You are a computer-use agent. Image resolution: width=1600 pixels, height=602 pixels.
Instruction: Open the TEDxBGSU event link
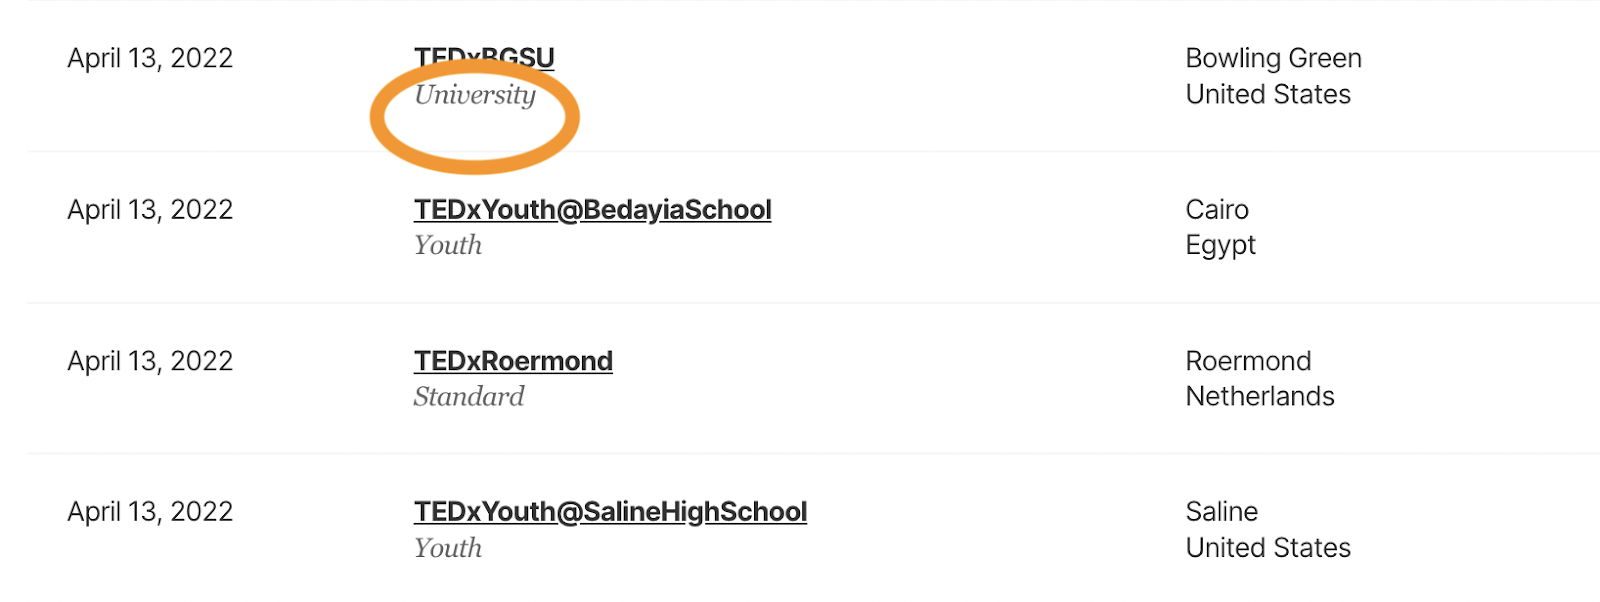point(485,56)
